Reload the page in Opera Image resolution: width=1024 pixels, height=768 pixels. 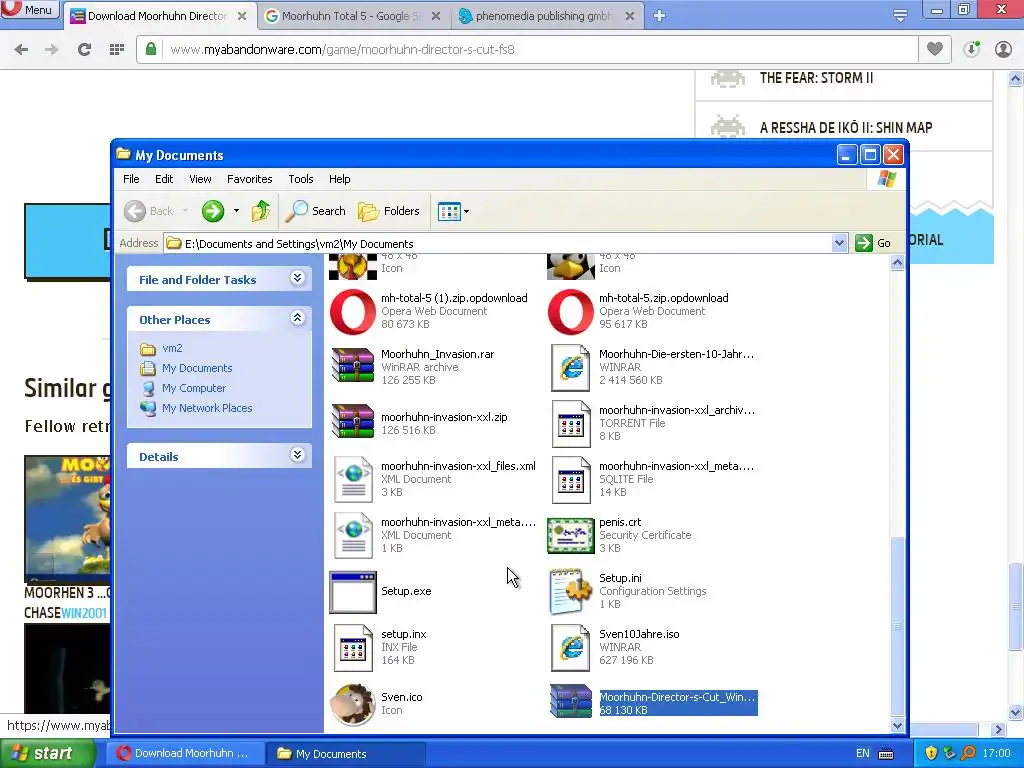84,49
